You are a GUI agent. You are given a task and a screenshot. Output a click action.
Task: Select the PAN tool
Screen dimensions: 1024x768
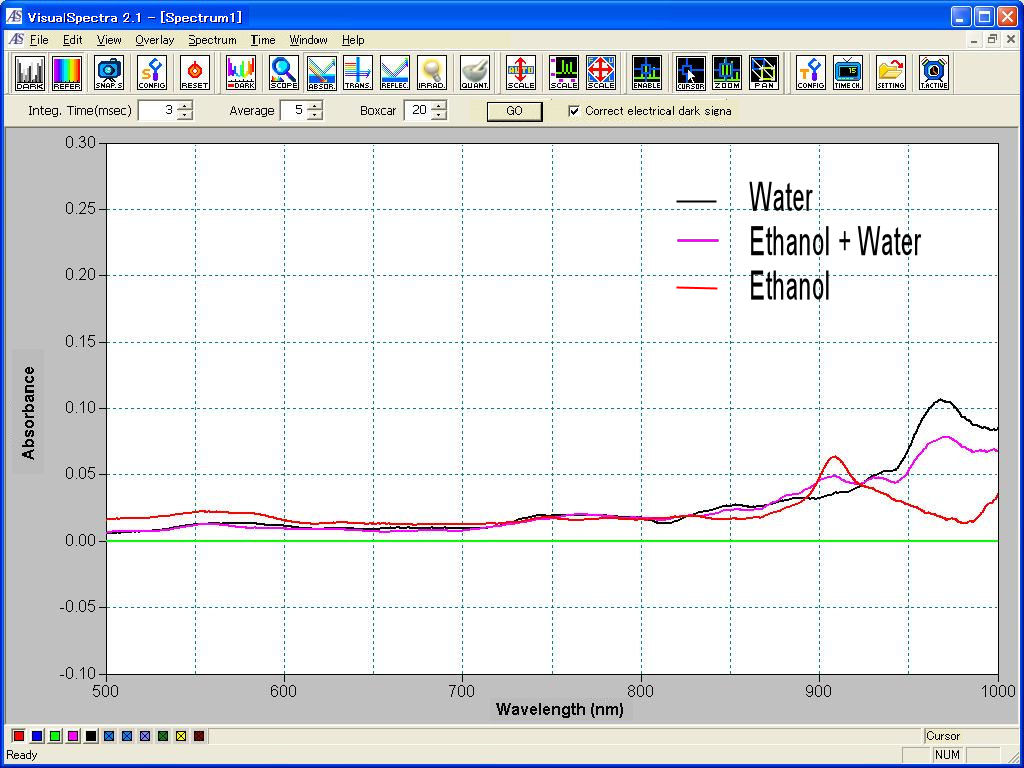[x=763, y=73]
